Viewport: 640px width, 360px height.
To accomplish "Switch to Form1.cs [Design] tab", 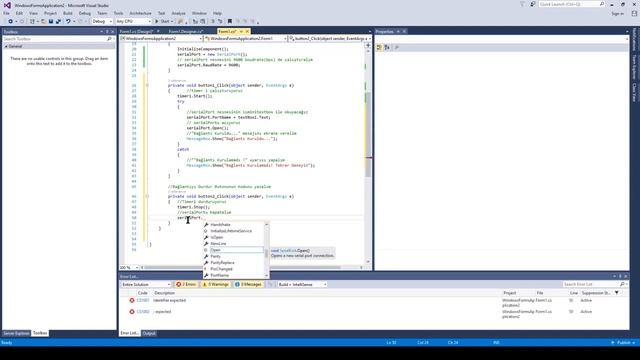I will [x=136, y=31].
